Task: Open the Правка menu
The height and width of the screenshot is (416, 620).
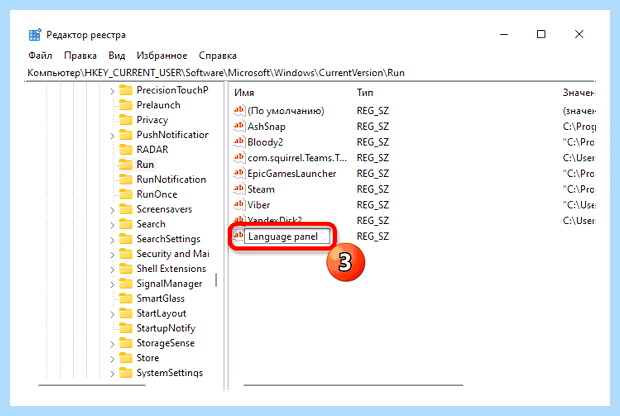Action: 80,55
